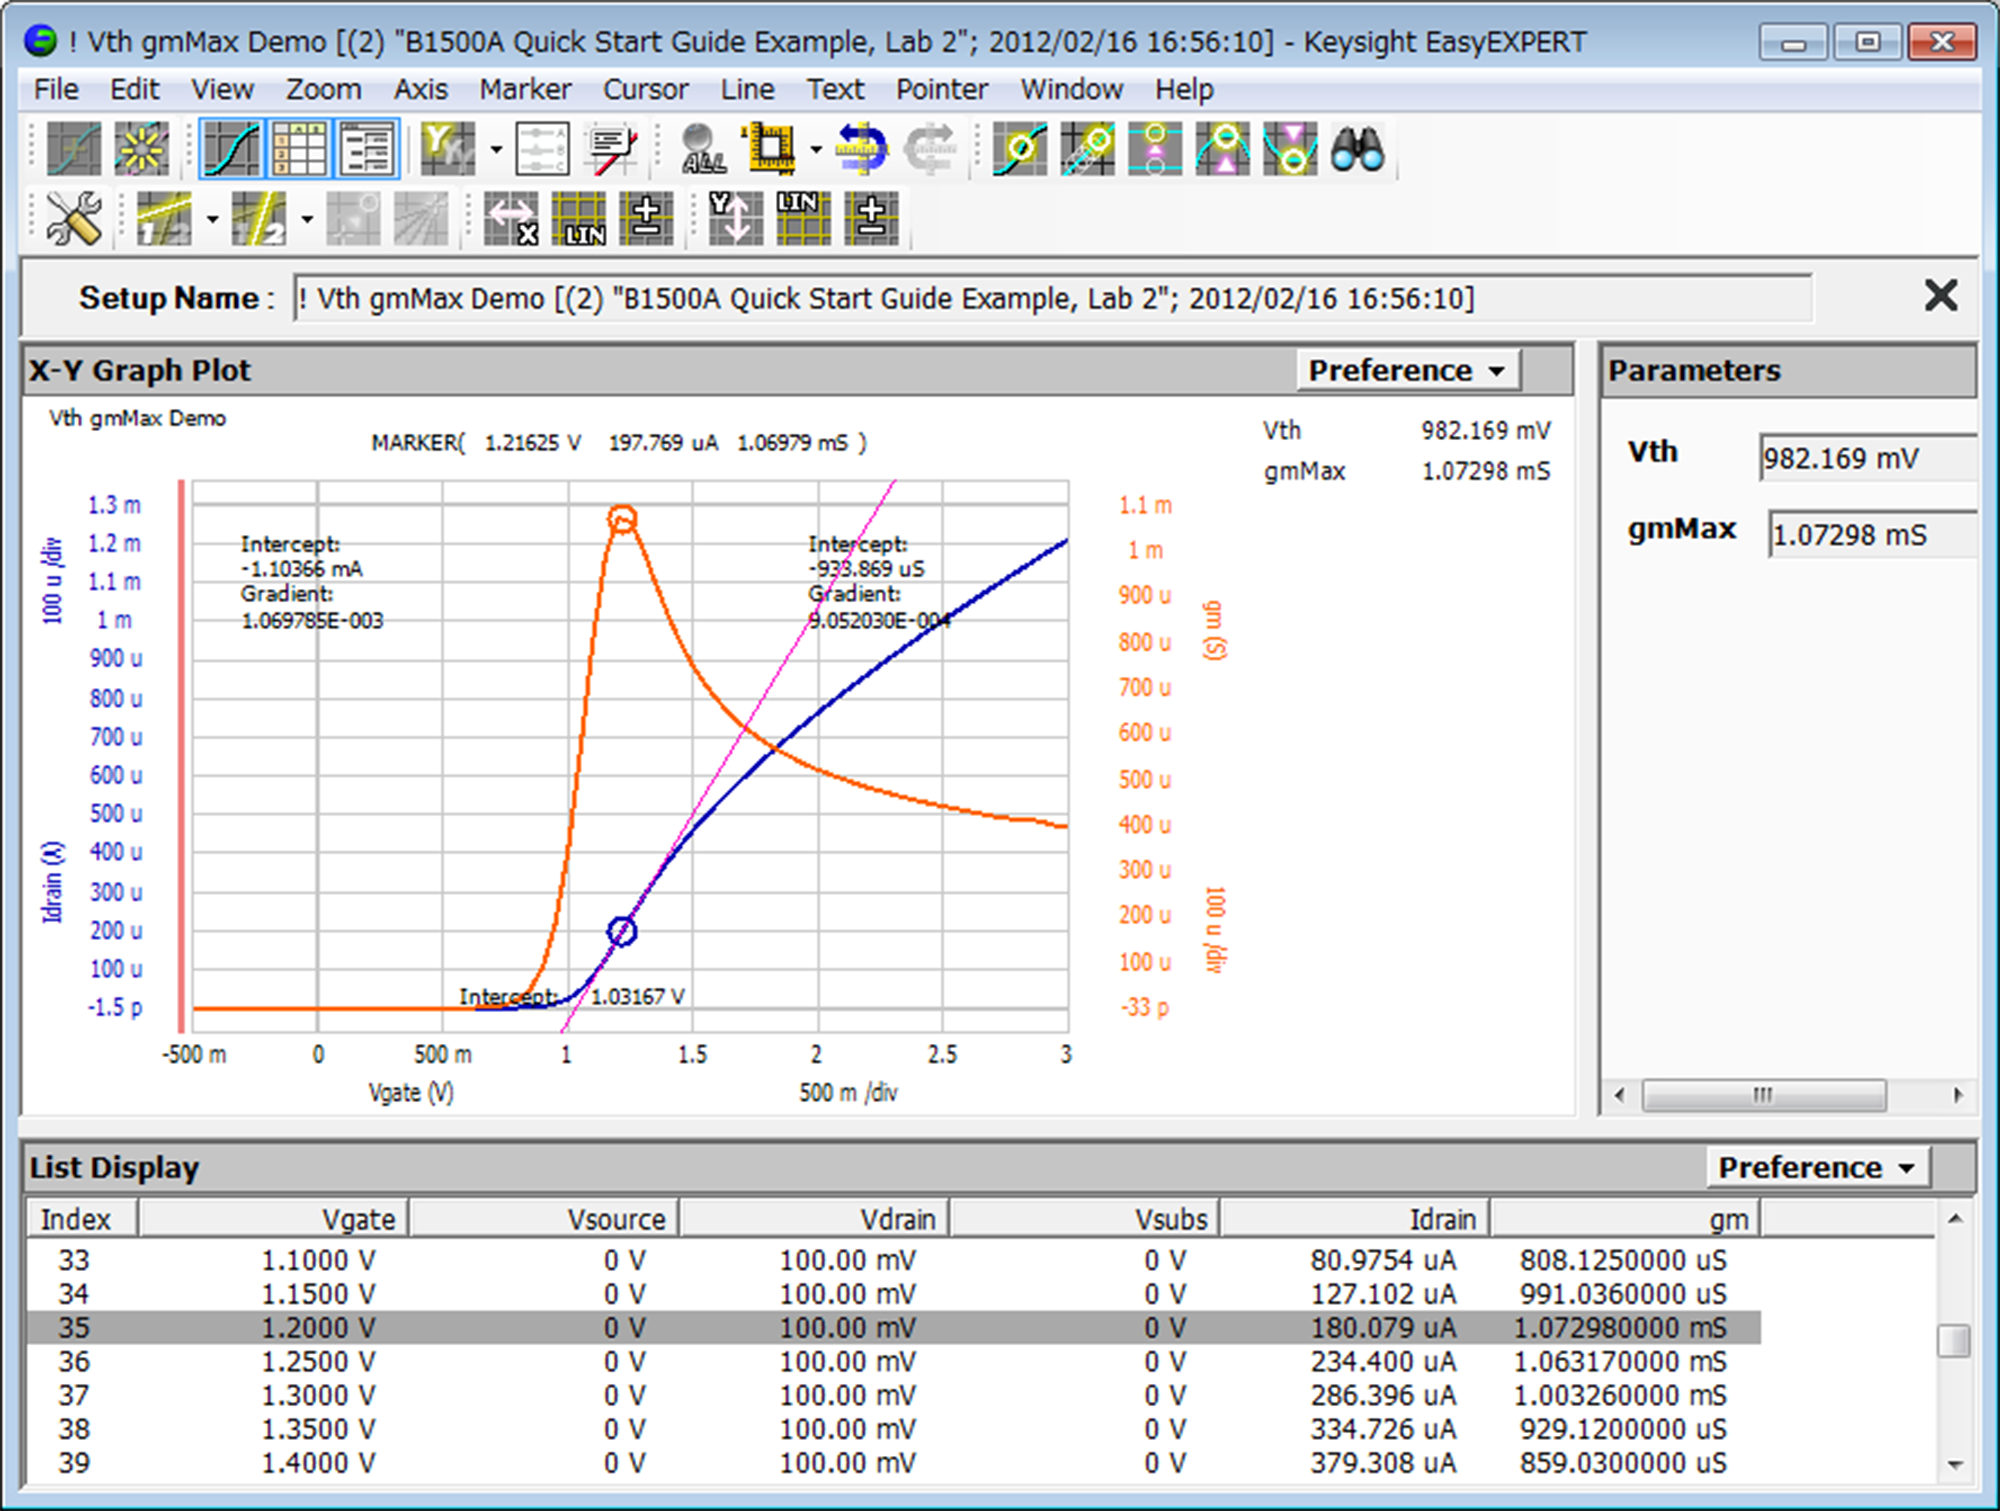
Task: Expand the Y axis icon dropdown arrow
Action: coord(496,150)
